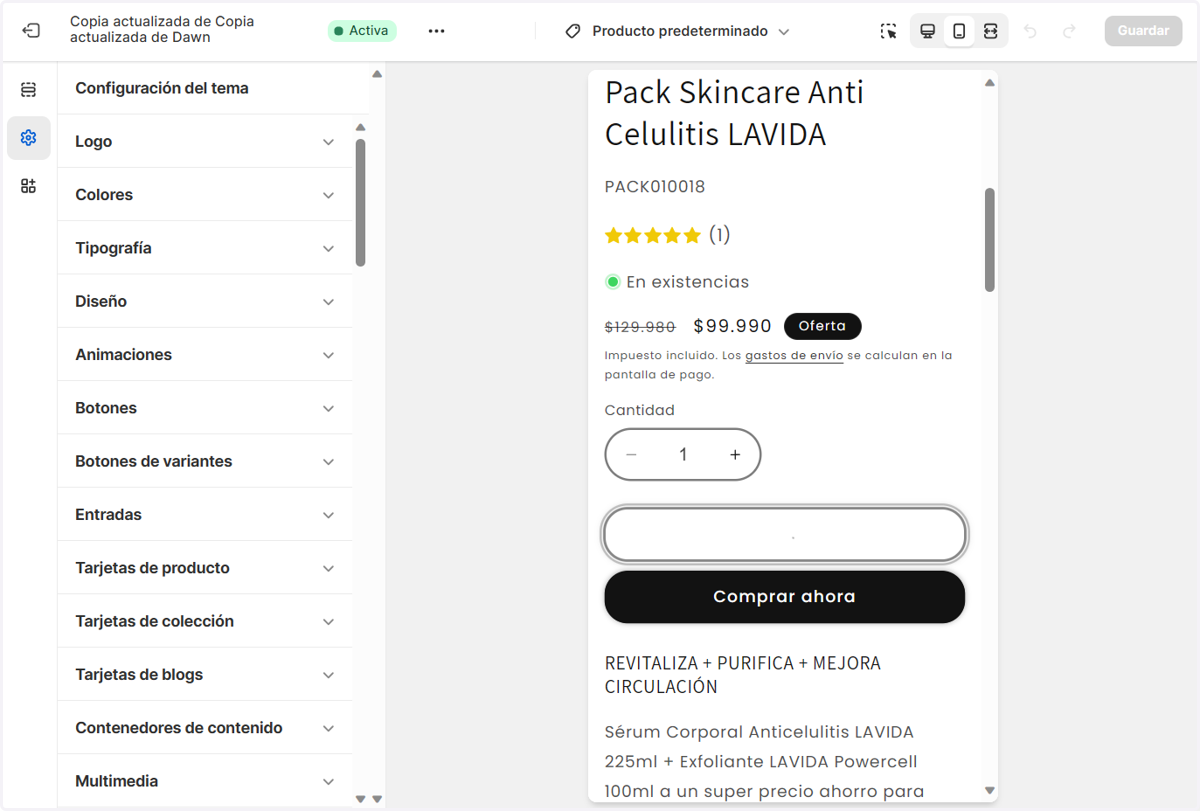
Task: Switch to desktop preview mode
Action: click(928, 31)
